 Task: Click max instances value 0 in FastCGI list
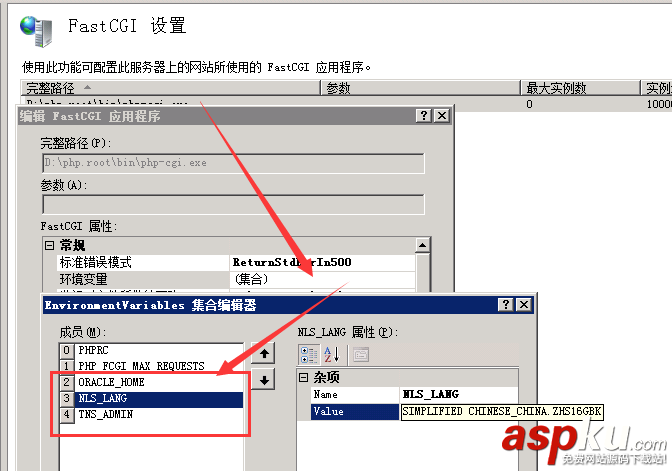[529, 104]
